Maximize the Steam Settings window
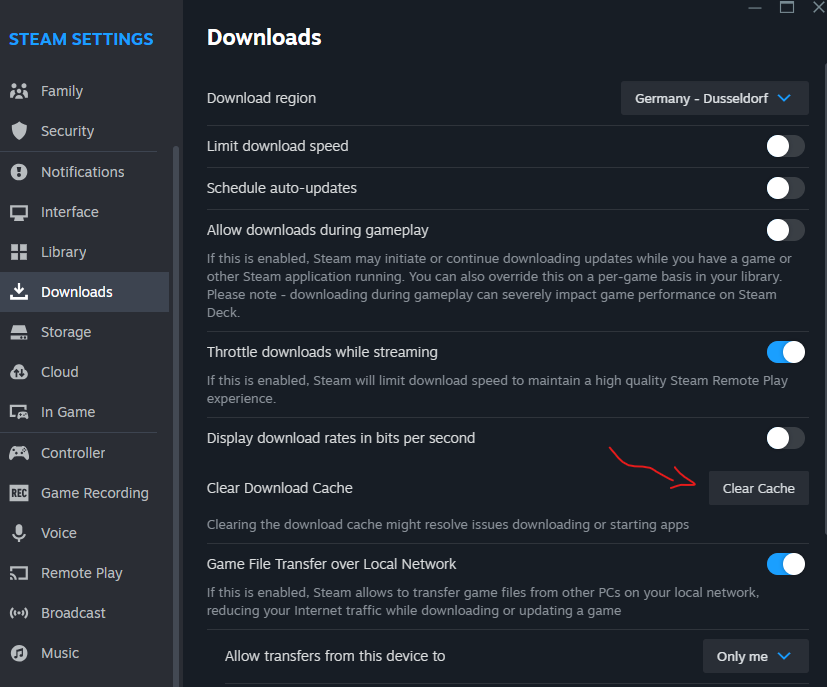 point(787,7)
